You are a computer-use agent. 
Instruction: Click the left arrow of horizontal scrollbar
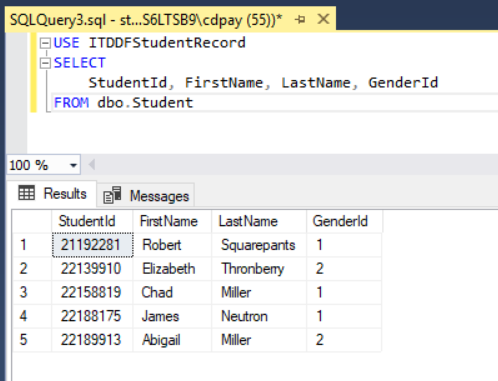tap(92, 165)
